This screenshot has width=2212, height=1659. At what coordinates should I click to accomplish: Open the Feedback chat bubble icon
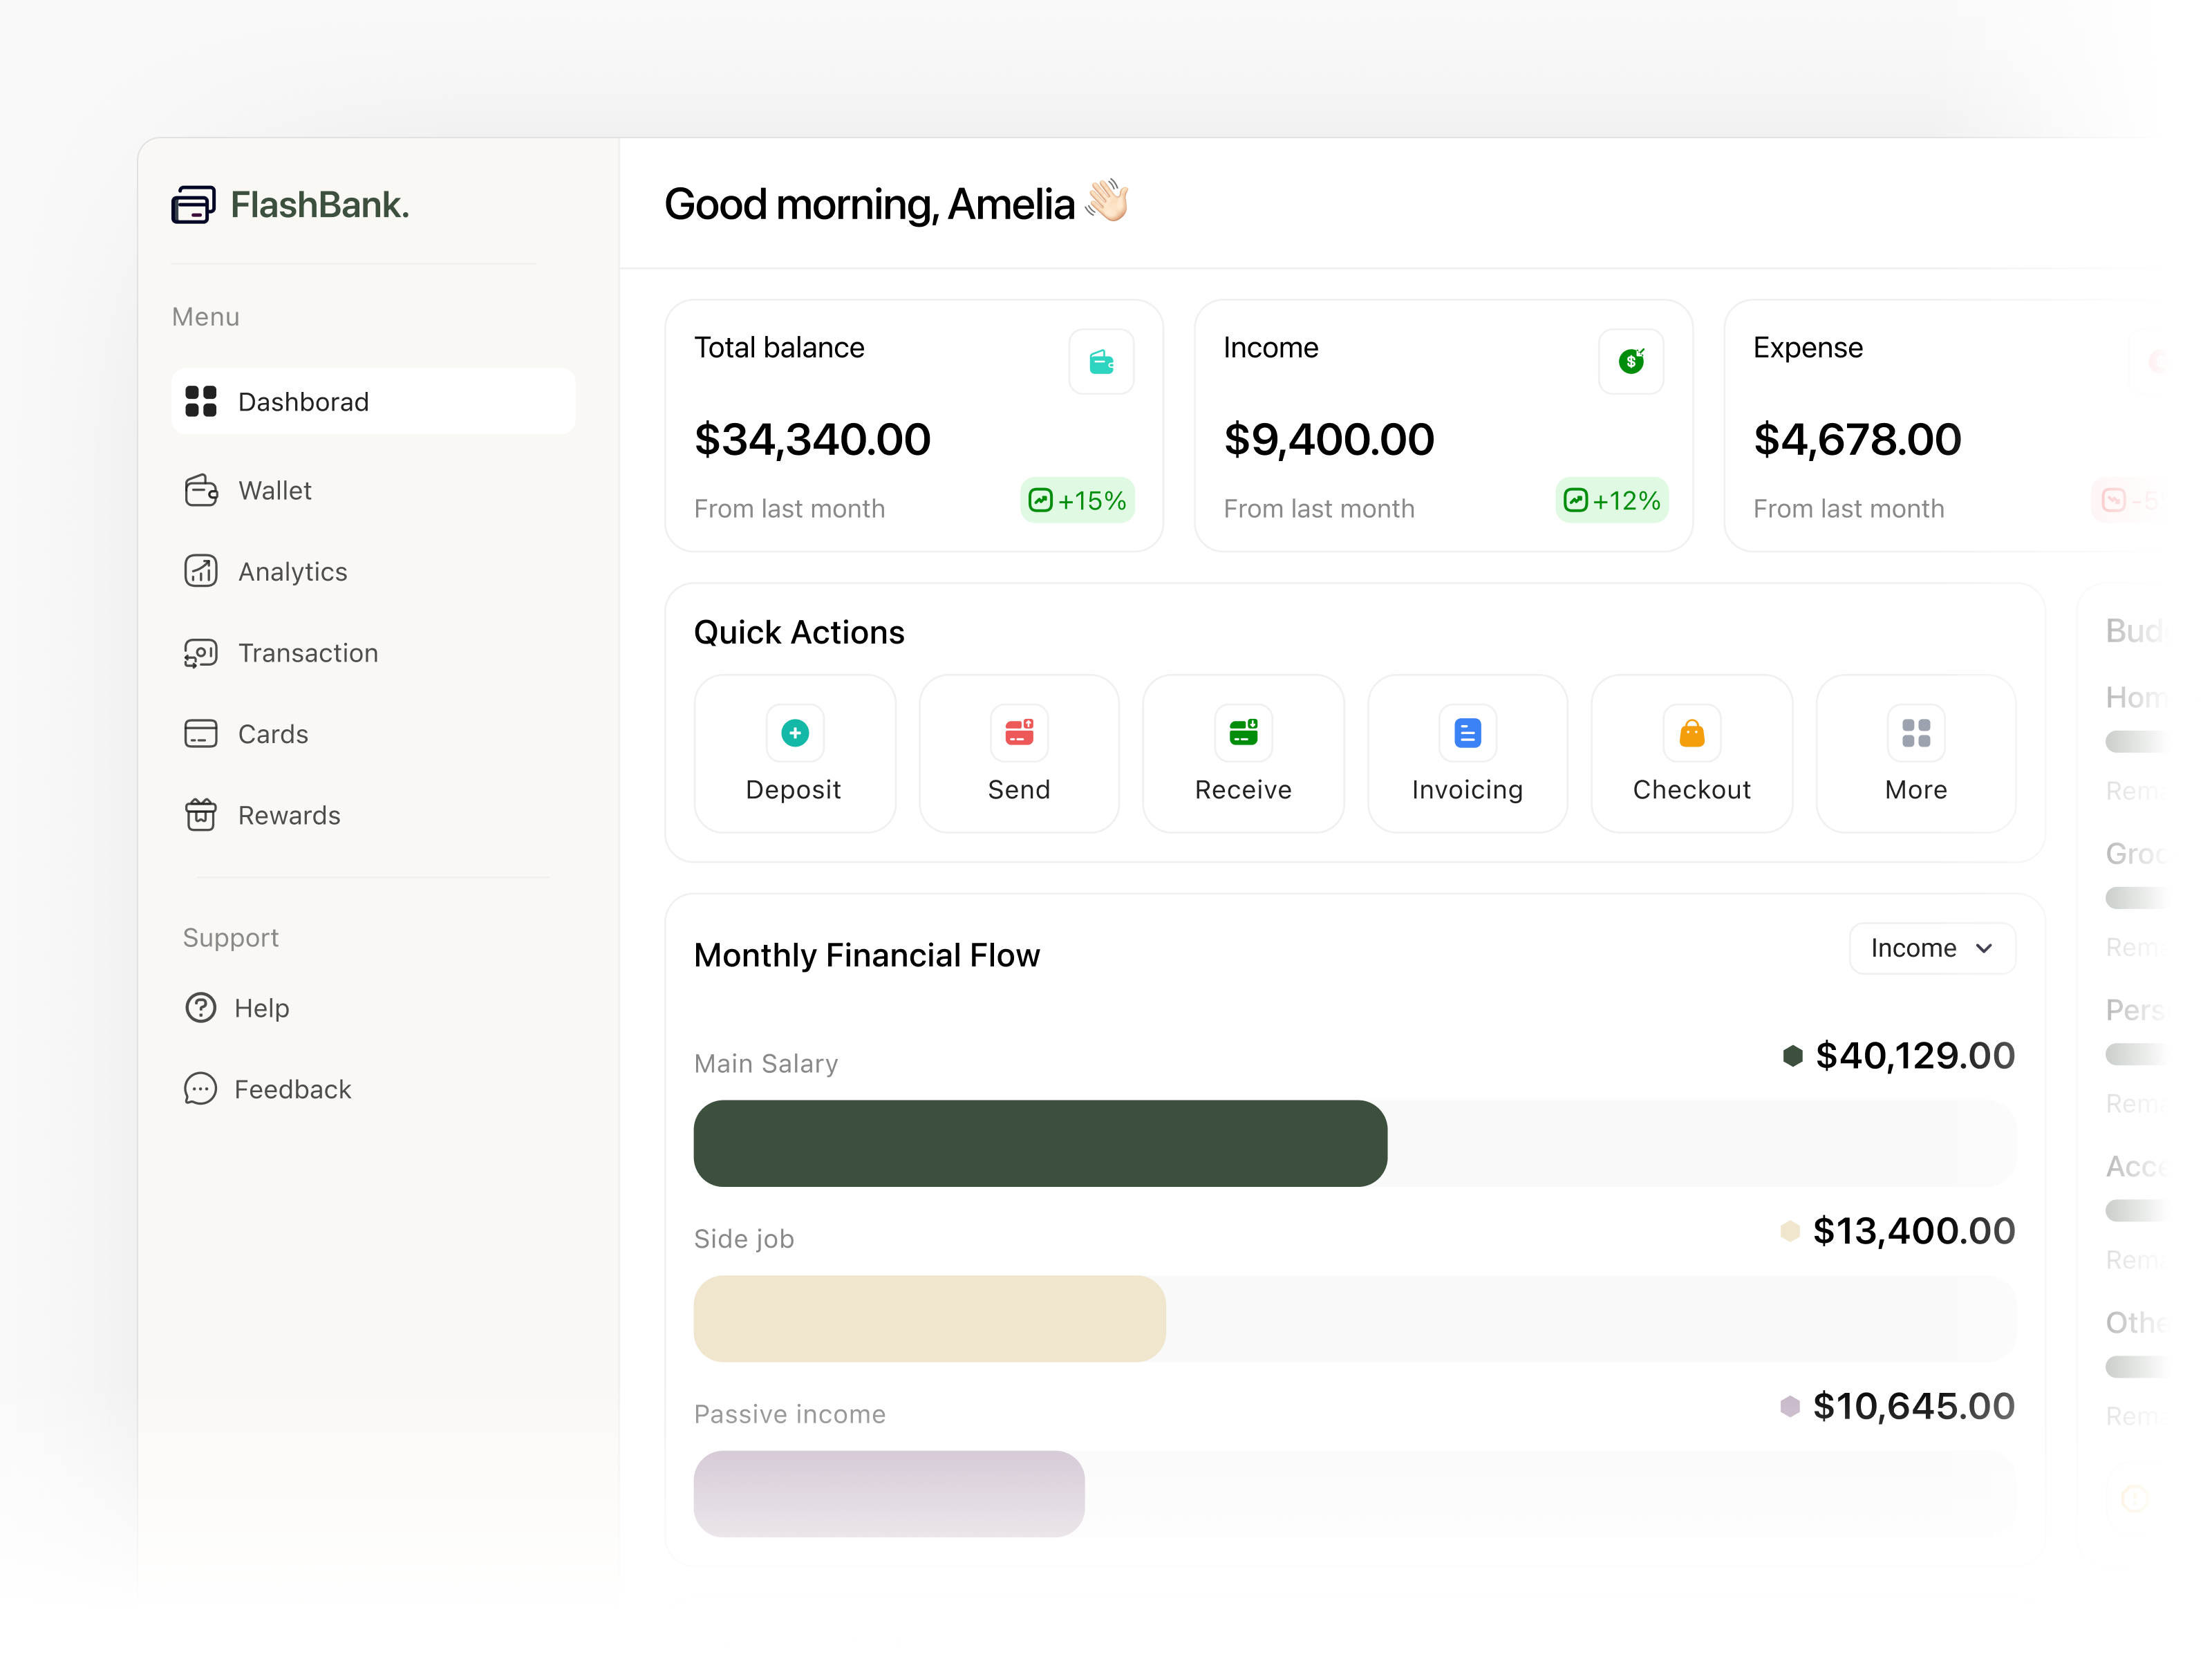tap(201, 1089)
